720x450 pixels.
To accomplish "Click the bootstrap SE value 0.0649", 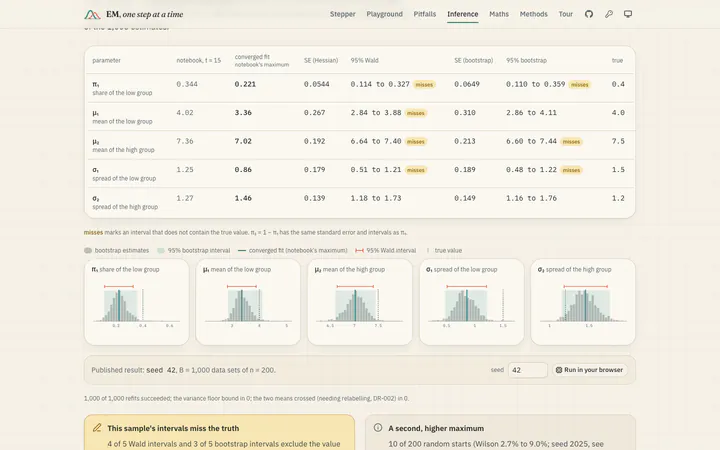I will (467, 84).
